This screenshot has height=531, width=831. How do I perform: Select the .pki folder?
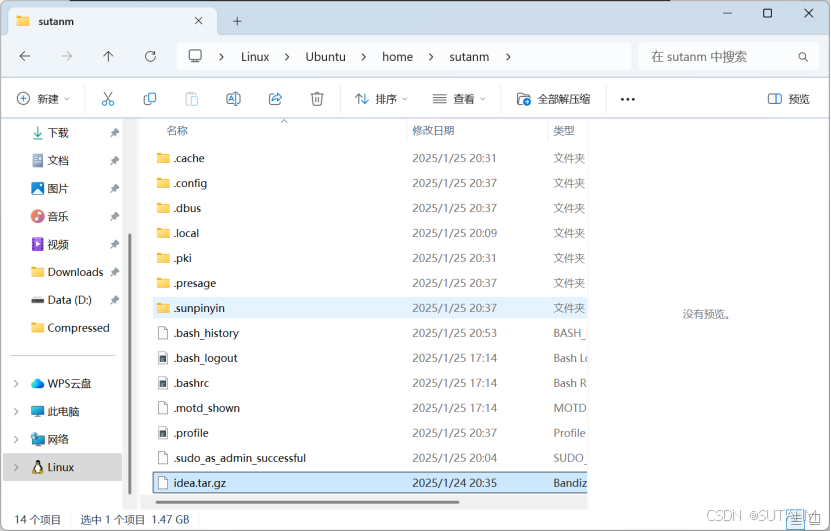click(x=369, y=258)
